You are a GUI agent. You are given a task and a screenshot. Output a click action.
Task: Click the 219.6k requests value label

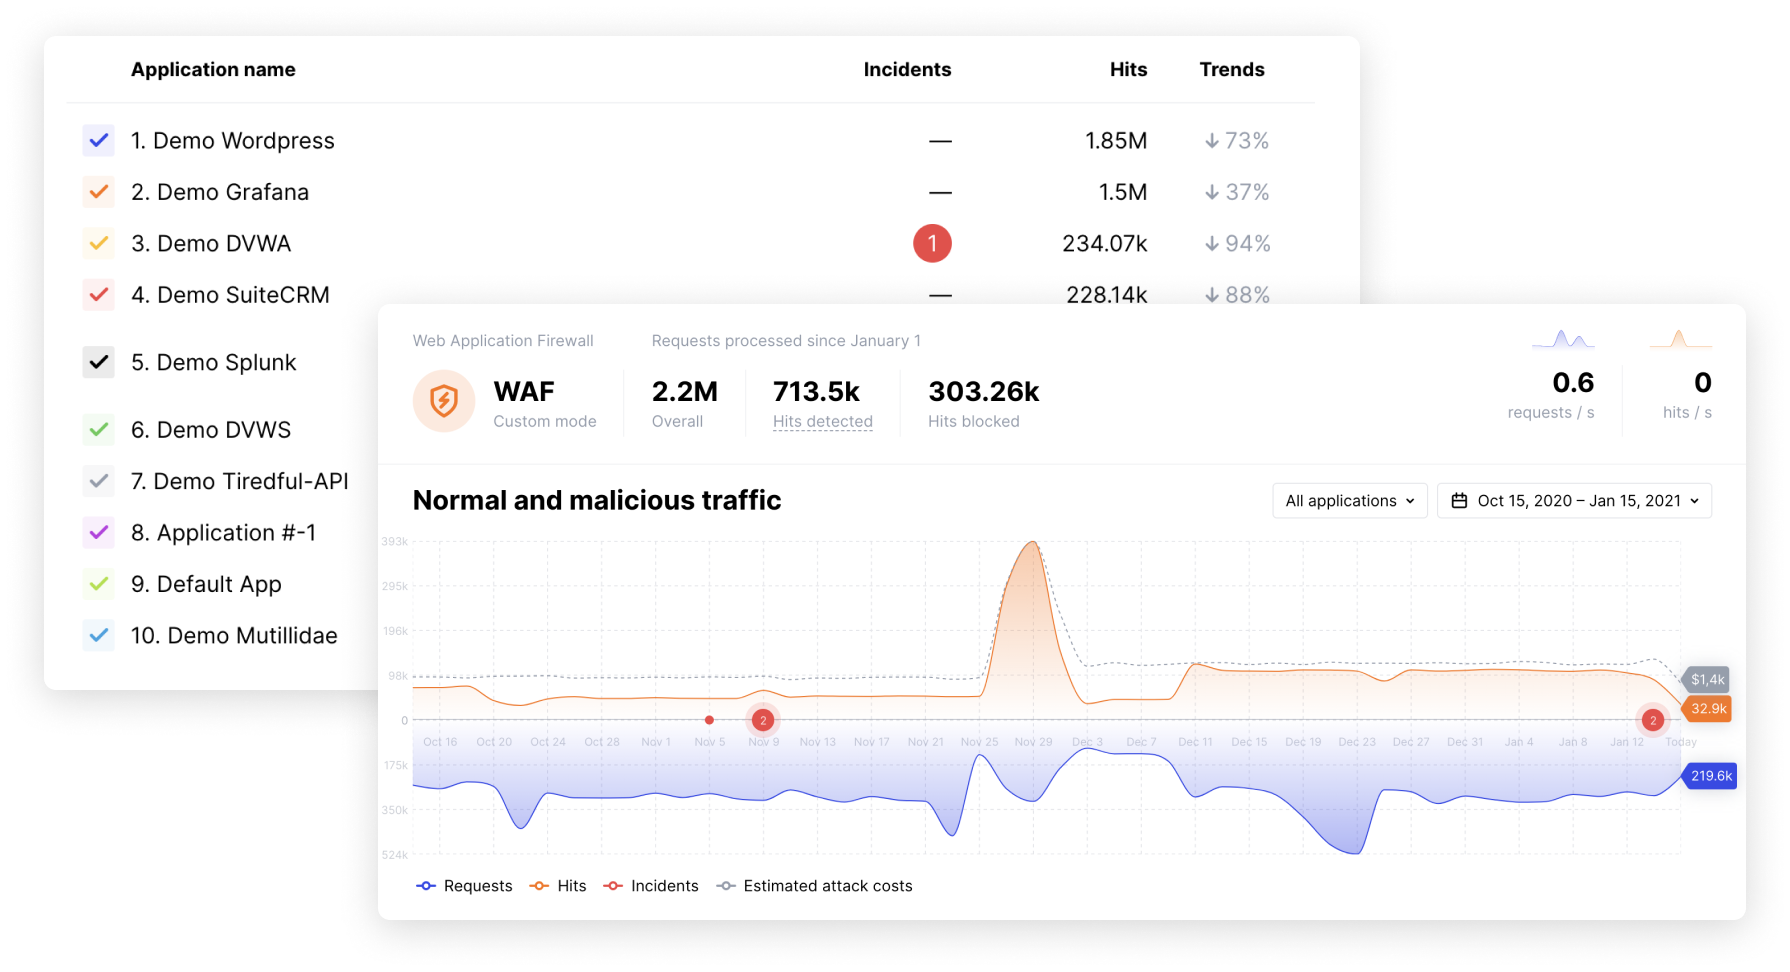pyautogui.click(x=1711, y=776)
